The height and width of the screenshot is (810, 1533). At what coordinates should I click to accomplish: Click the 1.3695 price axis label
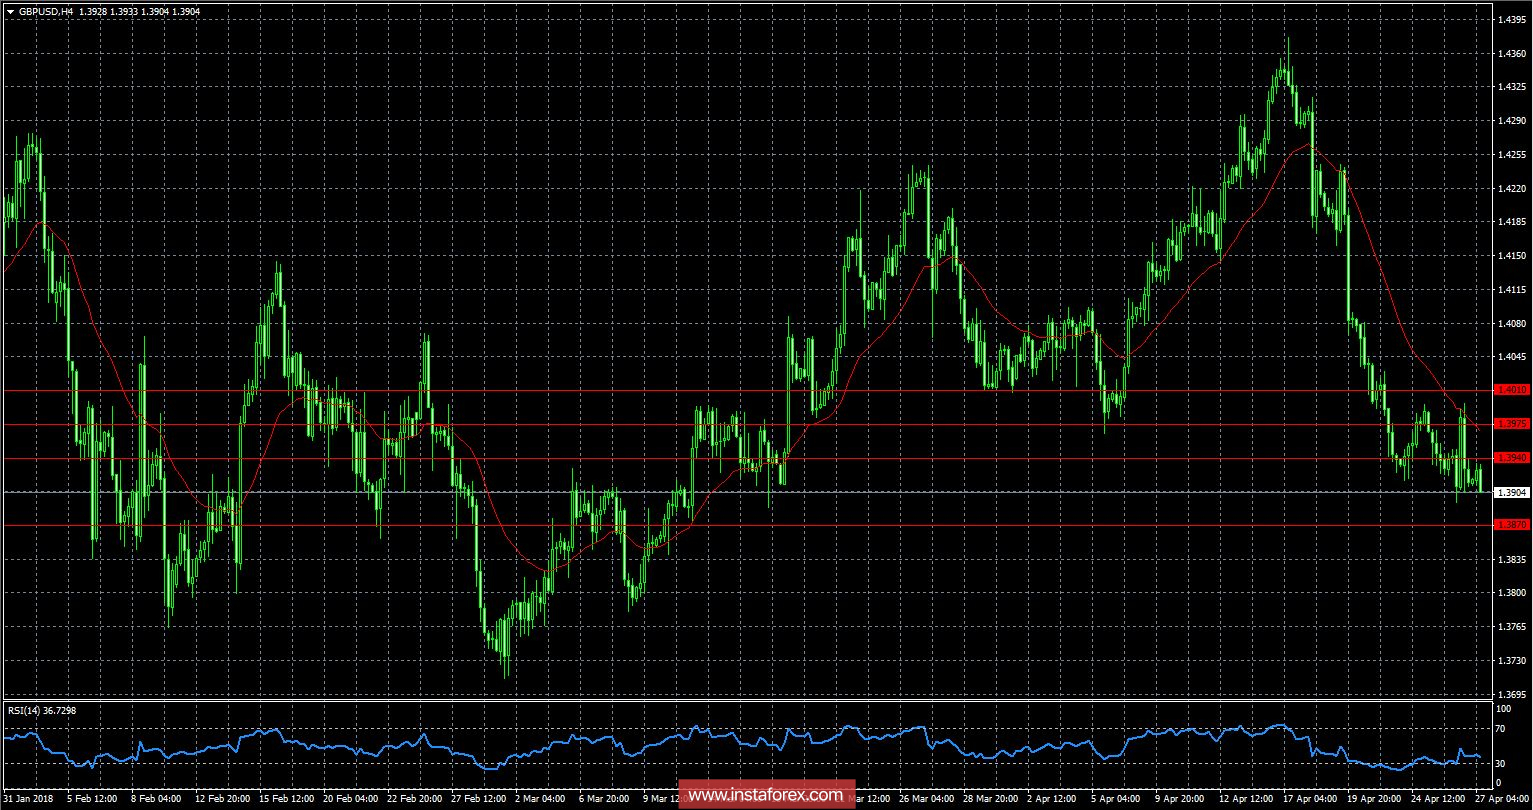click(x=1511, y=694)
